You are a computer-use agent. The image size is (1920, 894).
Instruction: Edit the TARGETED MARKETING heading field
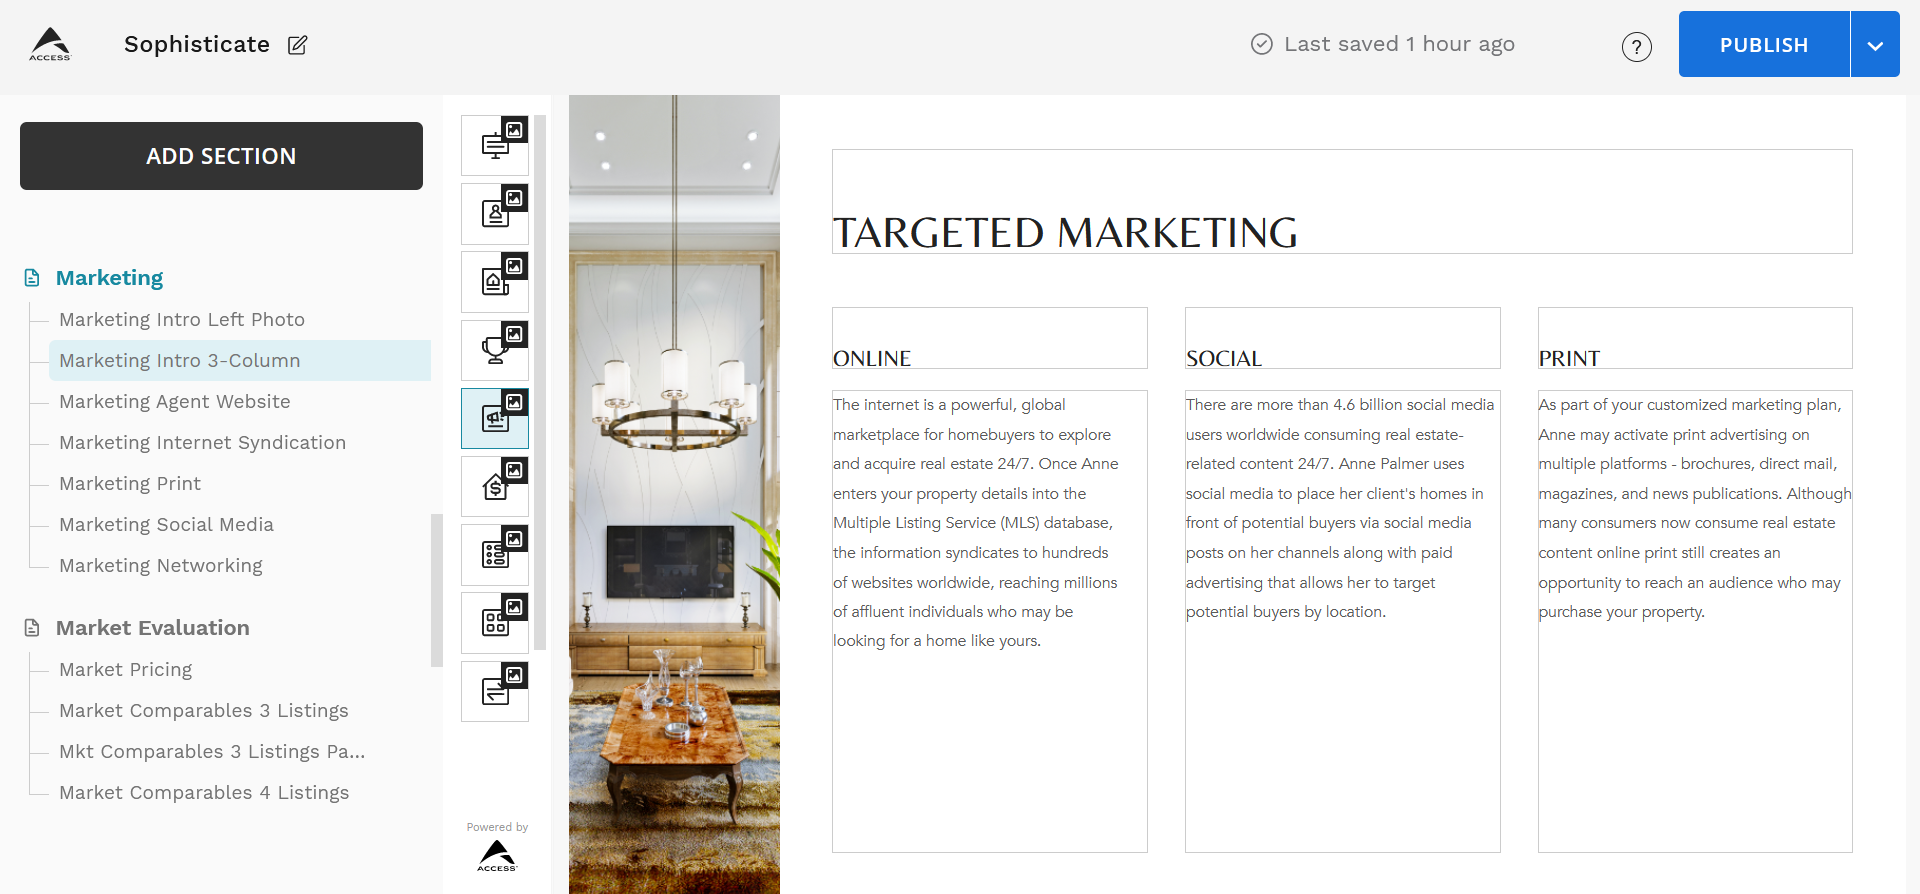1342,202
